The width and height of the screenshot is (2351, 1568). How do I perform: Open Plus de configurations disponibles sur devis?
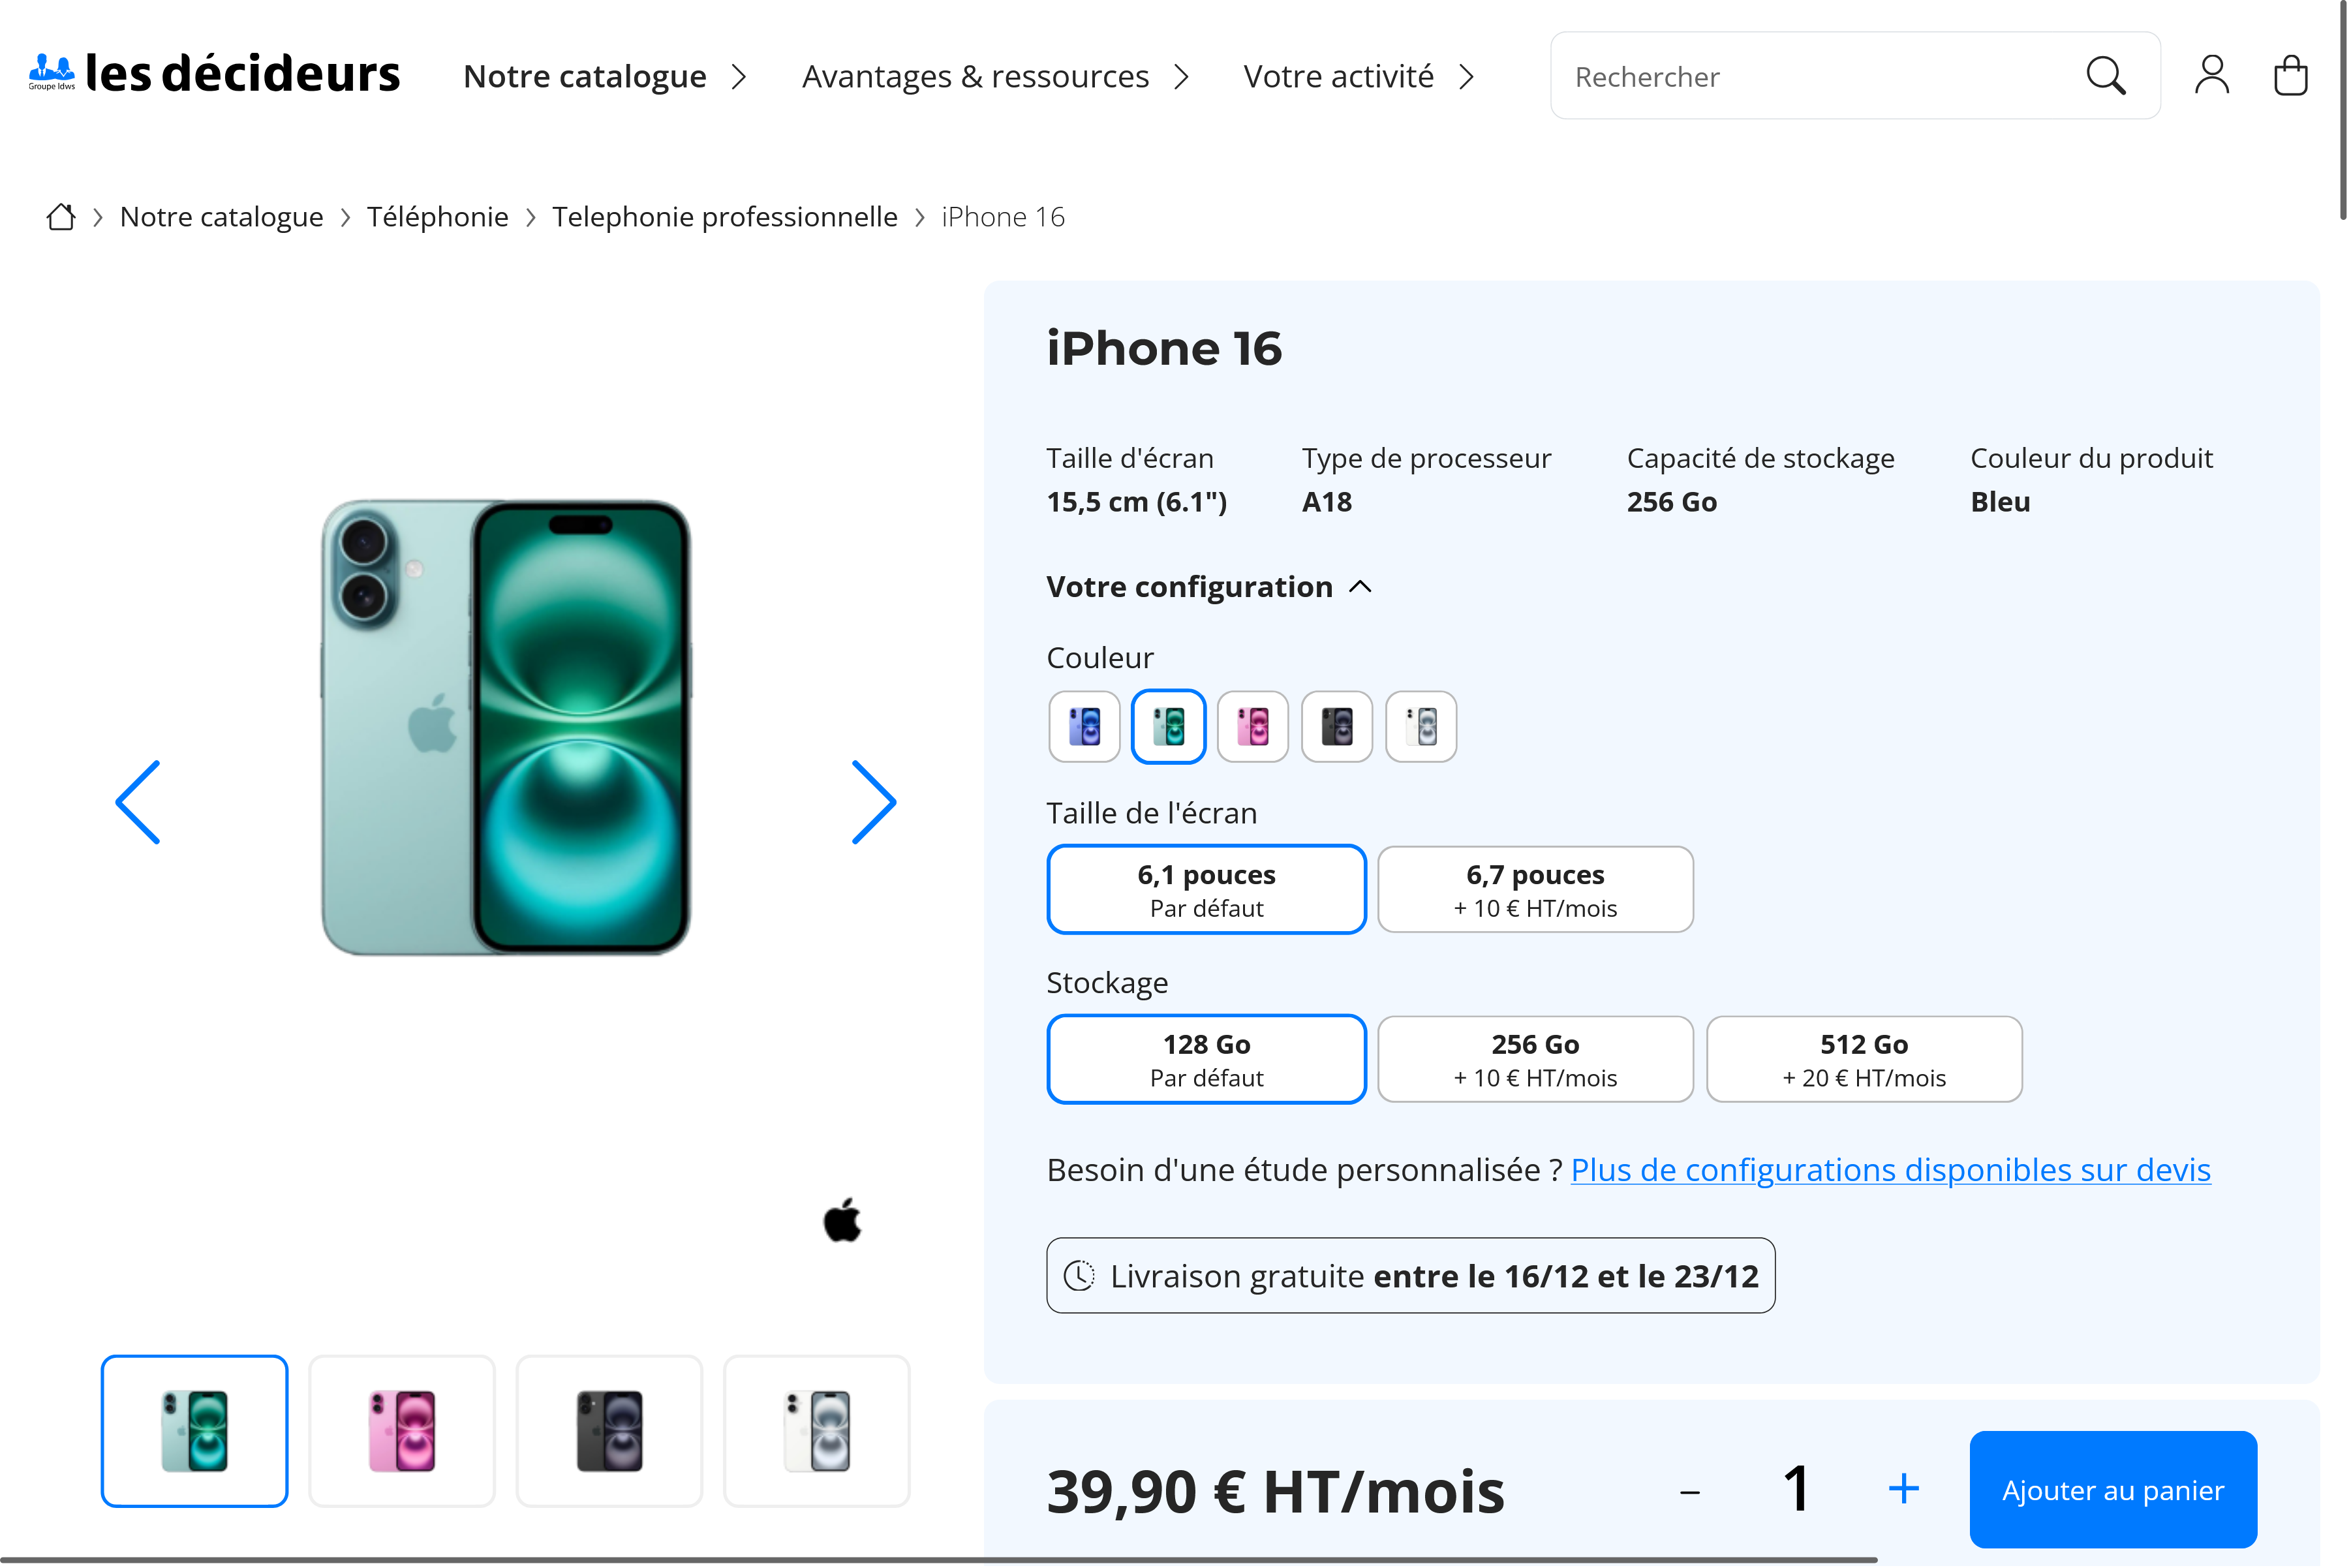click(x=1890, y=1170)
